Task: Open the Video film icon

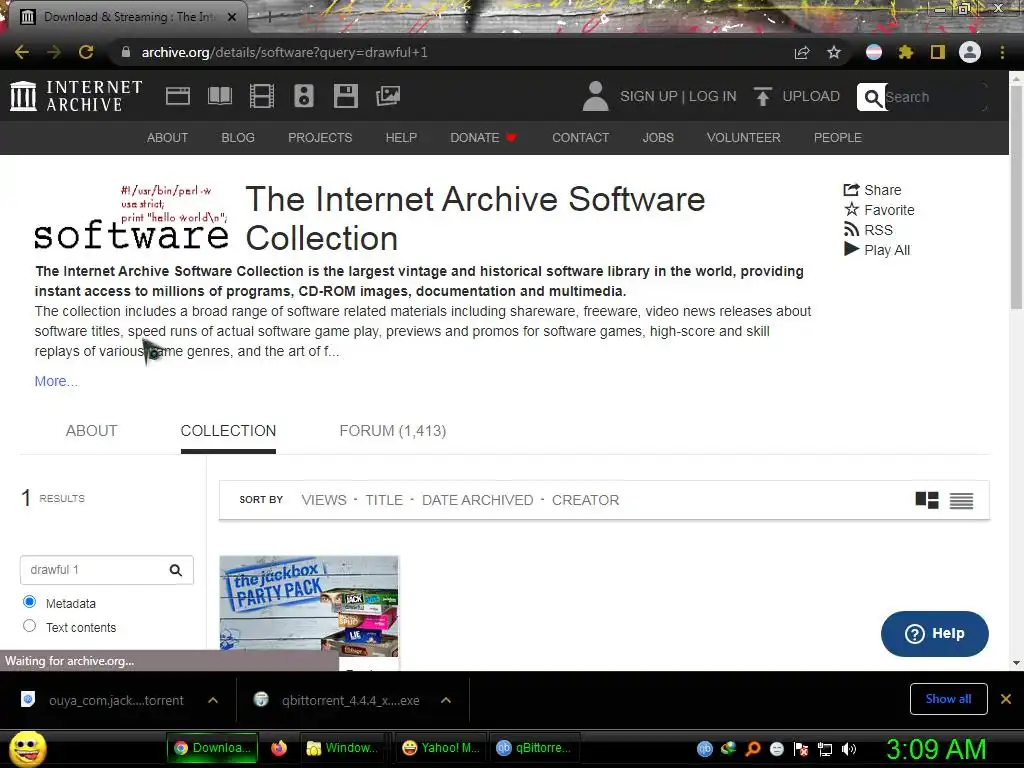Action: (x=261, y=96)
